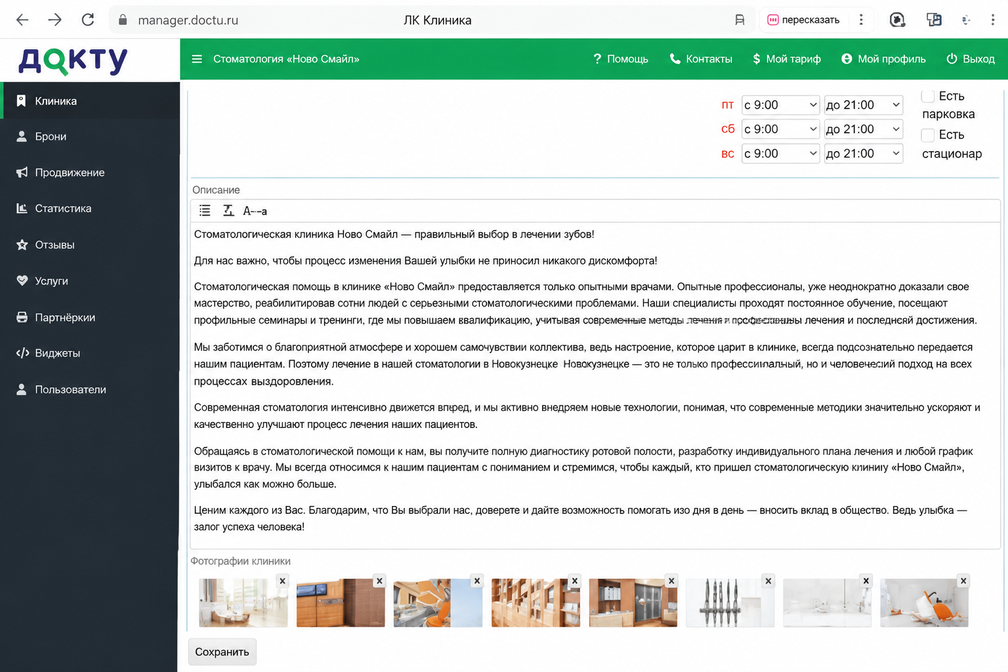Remove the fifth clinic photo
This screenshot has height=672, width=1008.
coord(671,581)
